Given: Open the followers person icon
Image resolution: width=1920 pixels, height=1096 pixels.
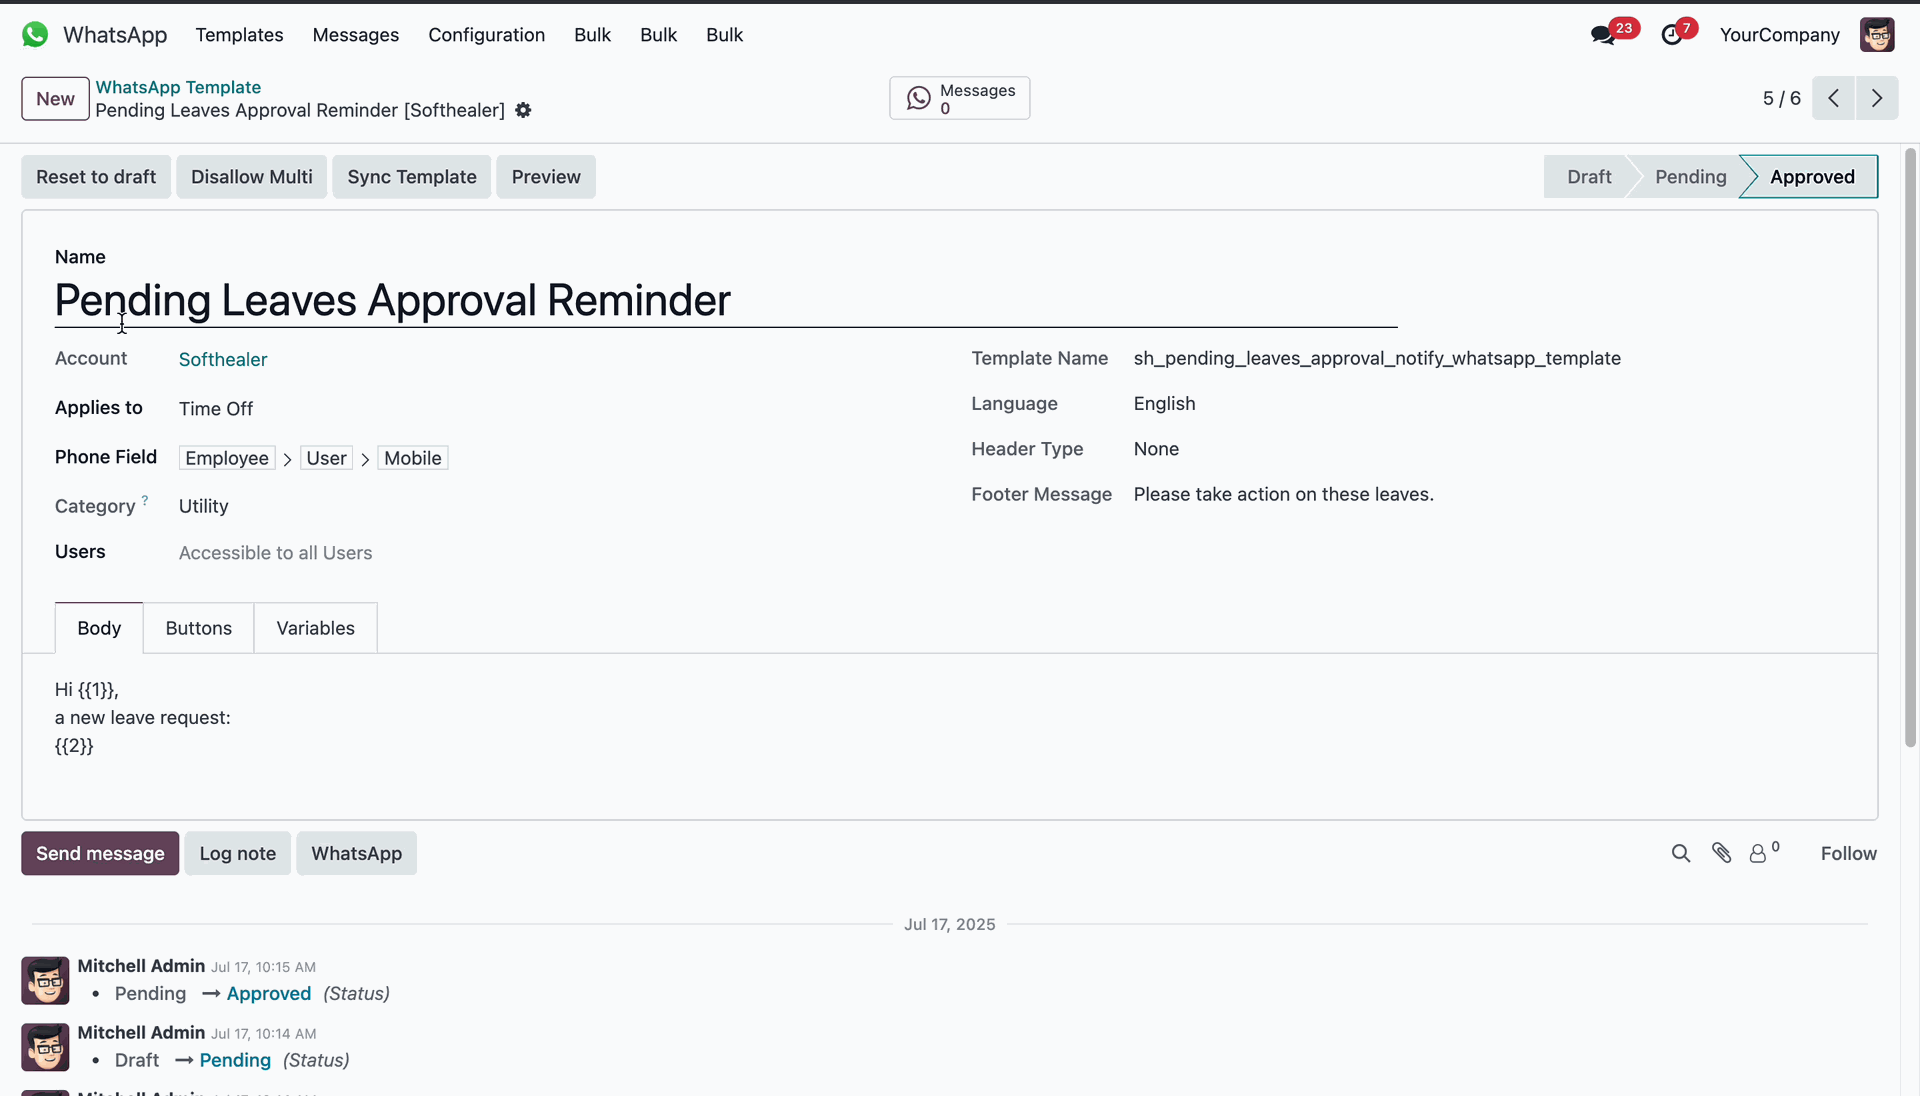Looking at the screenshot, I should (x=1758, y=853).
